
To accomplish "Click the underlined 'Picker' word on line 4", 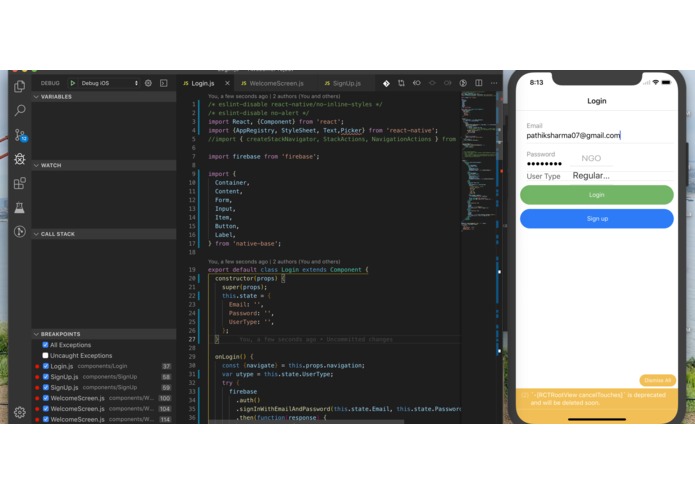I will pyautogui.click(x=351, y=131).
